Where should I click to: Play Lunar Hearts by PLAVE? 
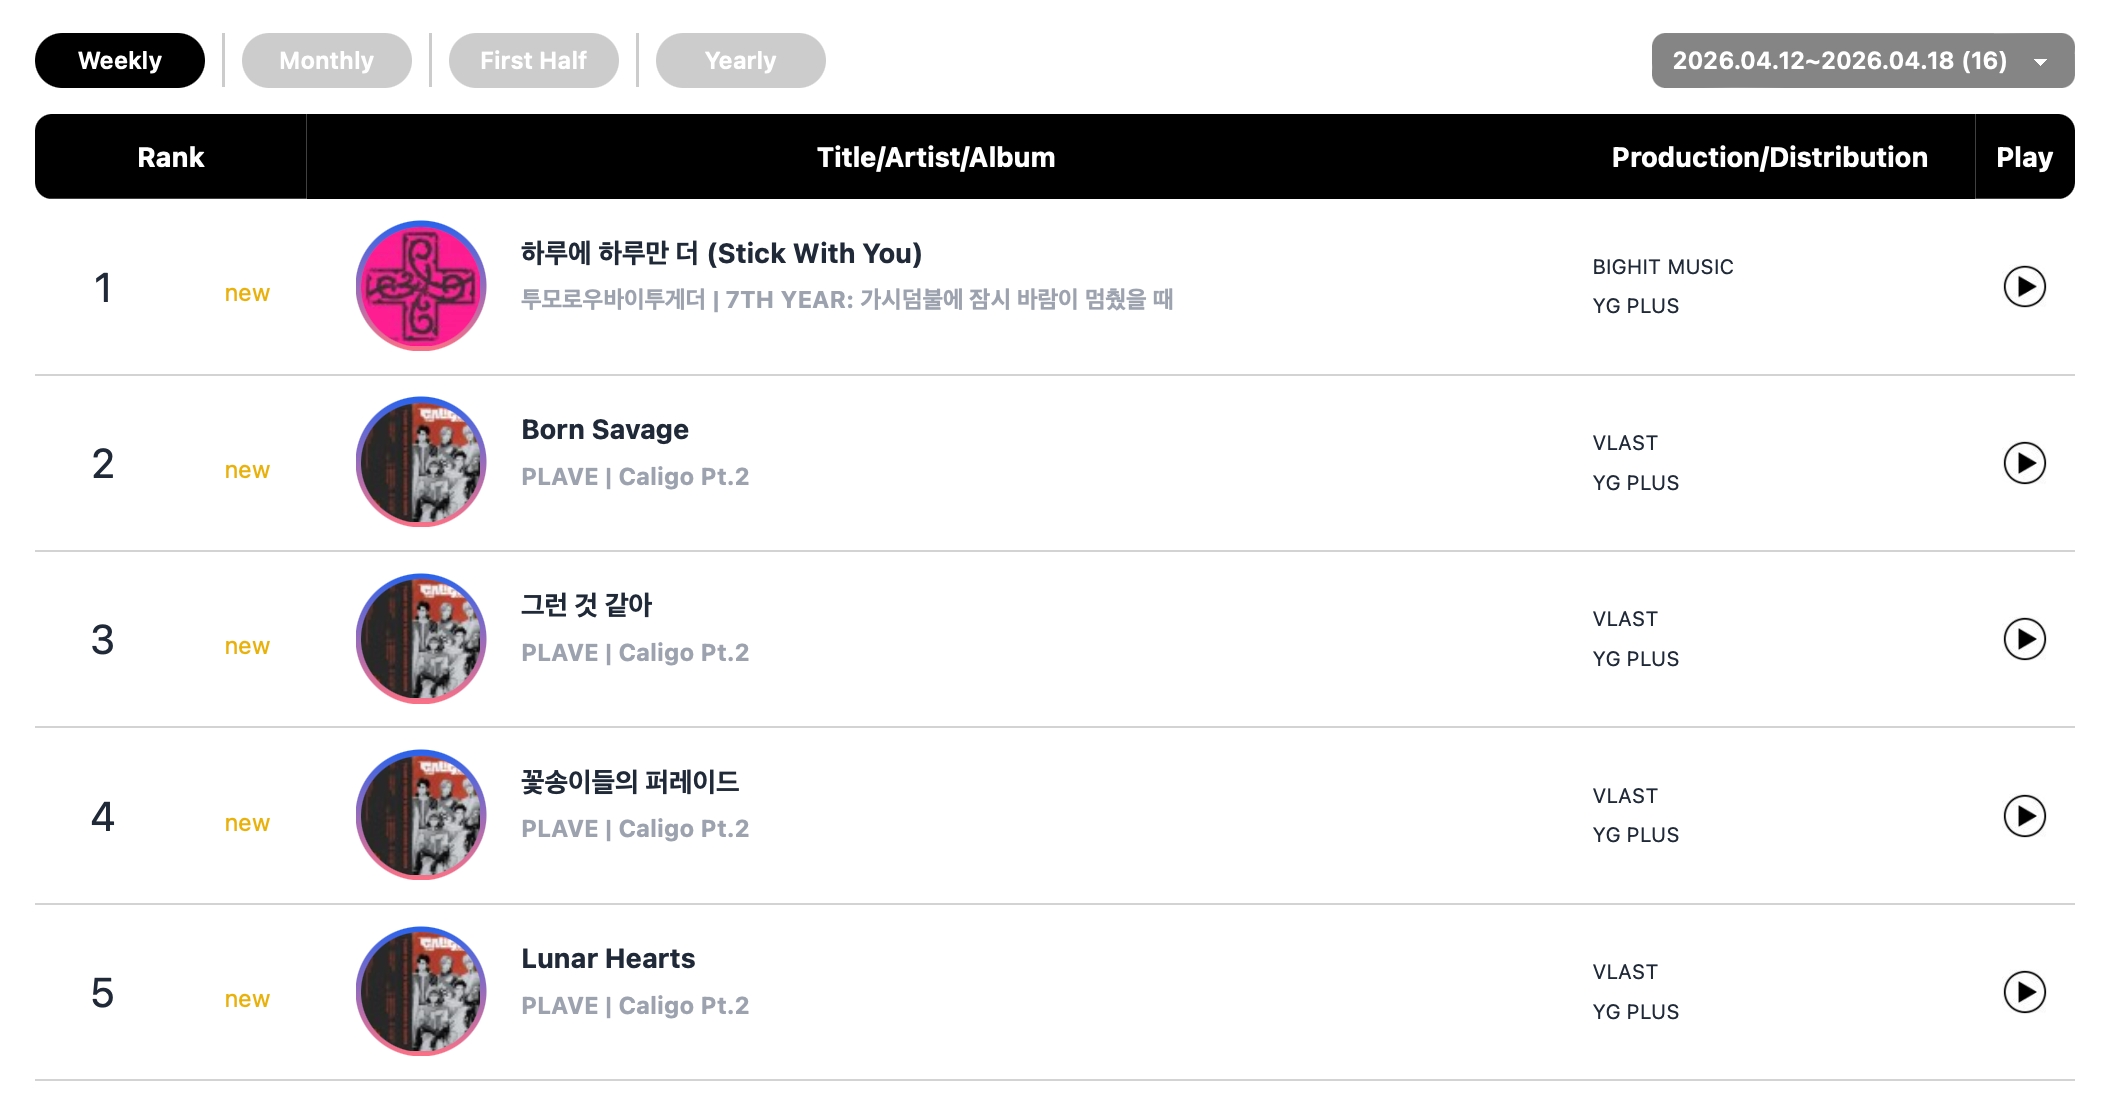coord(2024,992)
